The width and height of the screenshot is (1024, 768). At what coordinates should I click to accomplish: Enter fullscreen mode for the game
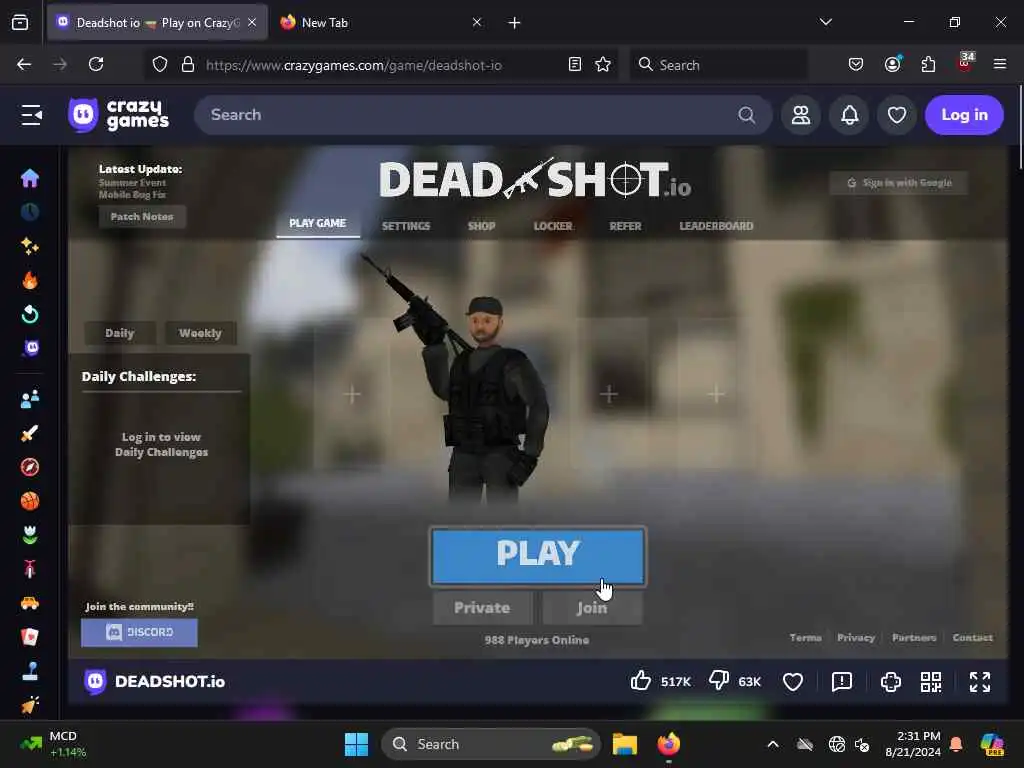(x=980, y=682)
